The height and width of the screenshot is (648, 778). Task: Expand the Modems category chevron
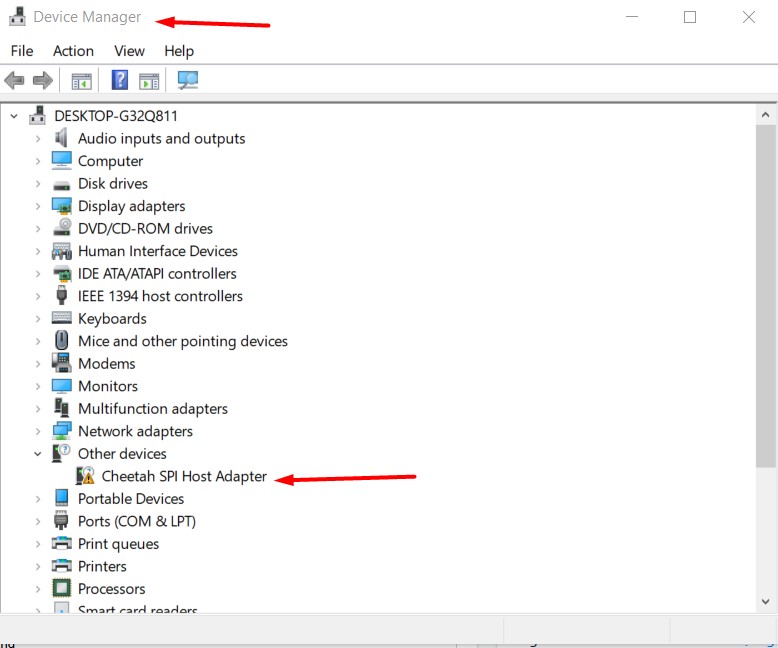pyautogui.click(x=38, y=364)
